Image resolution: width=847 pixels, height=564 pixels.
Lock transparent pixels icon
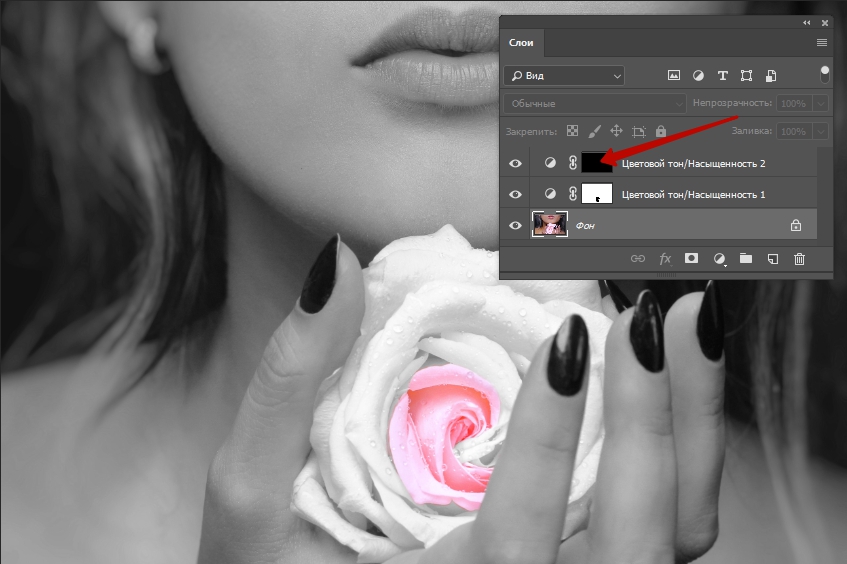pos(573,131)
